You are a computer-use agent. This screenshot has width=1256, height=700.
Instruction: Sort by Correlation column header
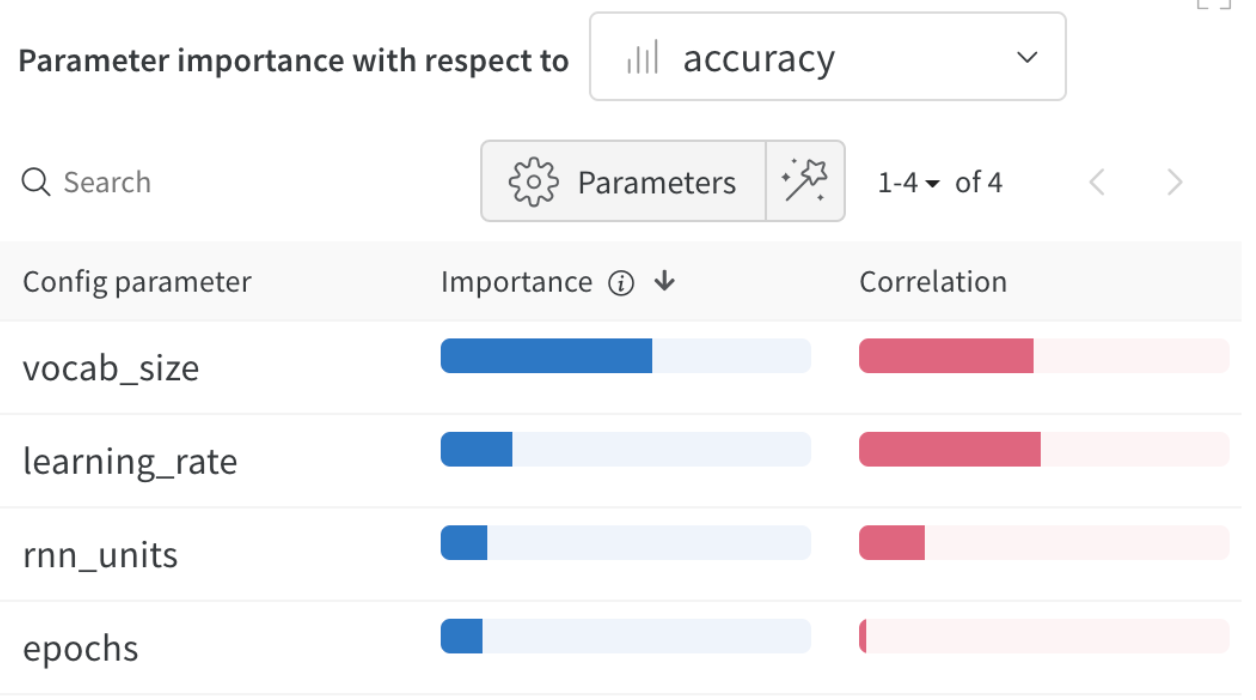933,282
